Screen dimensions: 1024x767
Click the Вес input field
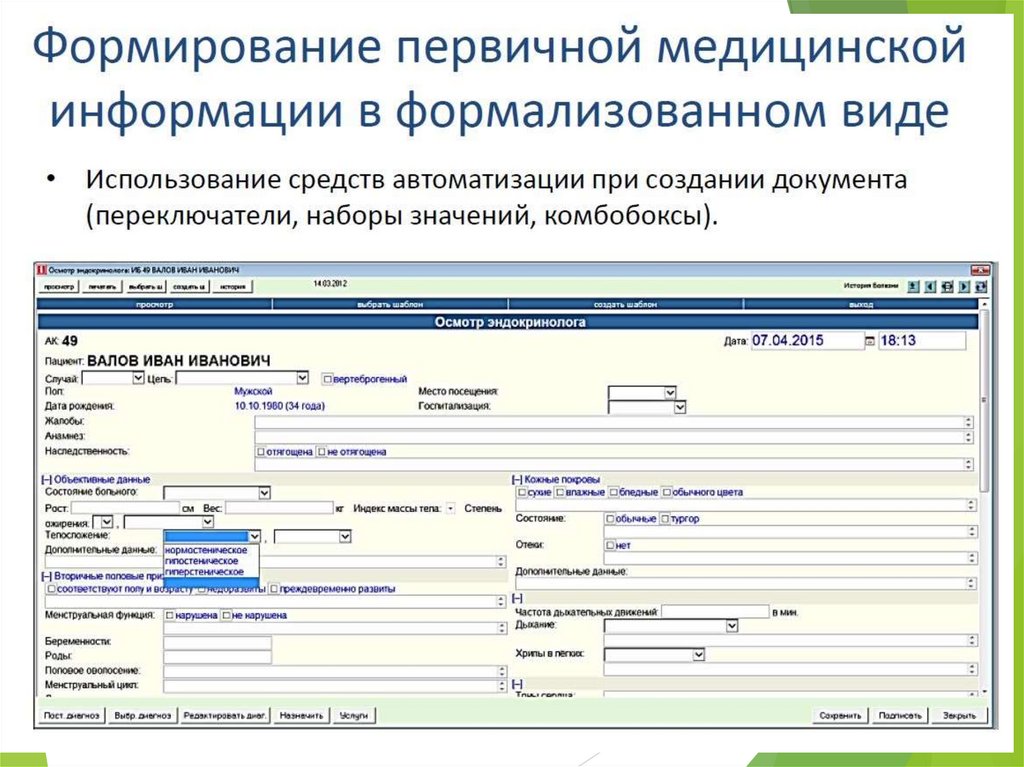pos(280,508)
